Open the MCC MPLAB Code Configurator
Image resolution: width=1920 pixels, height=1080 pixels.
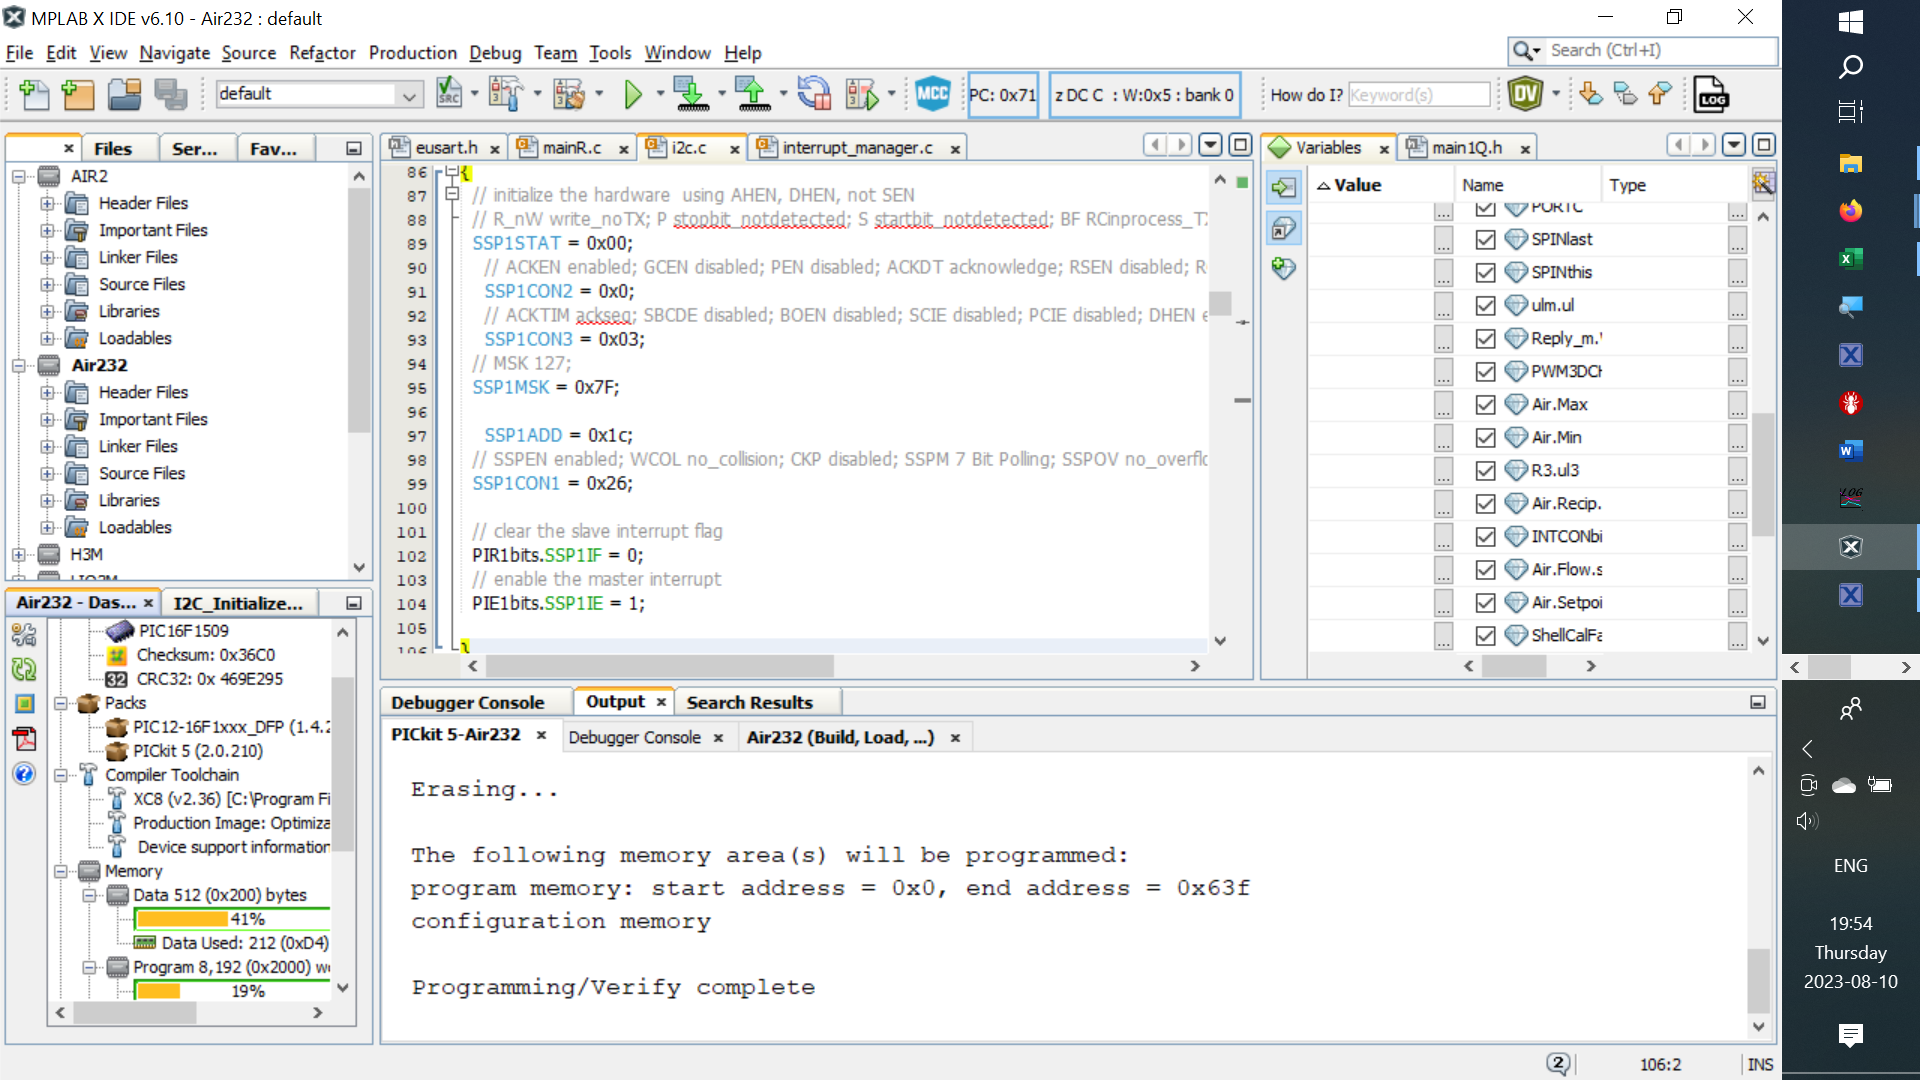(x=932, y=94)
